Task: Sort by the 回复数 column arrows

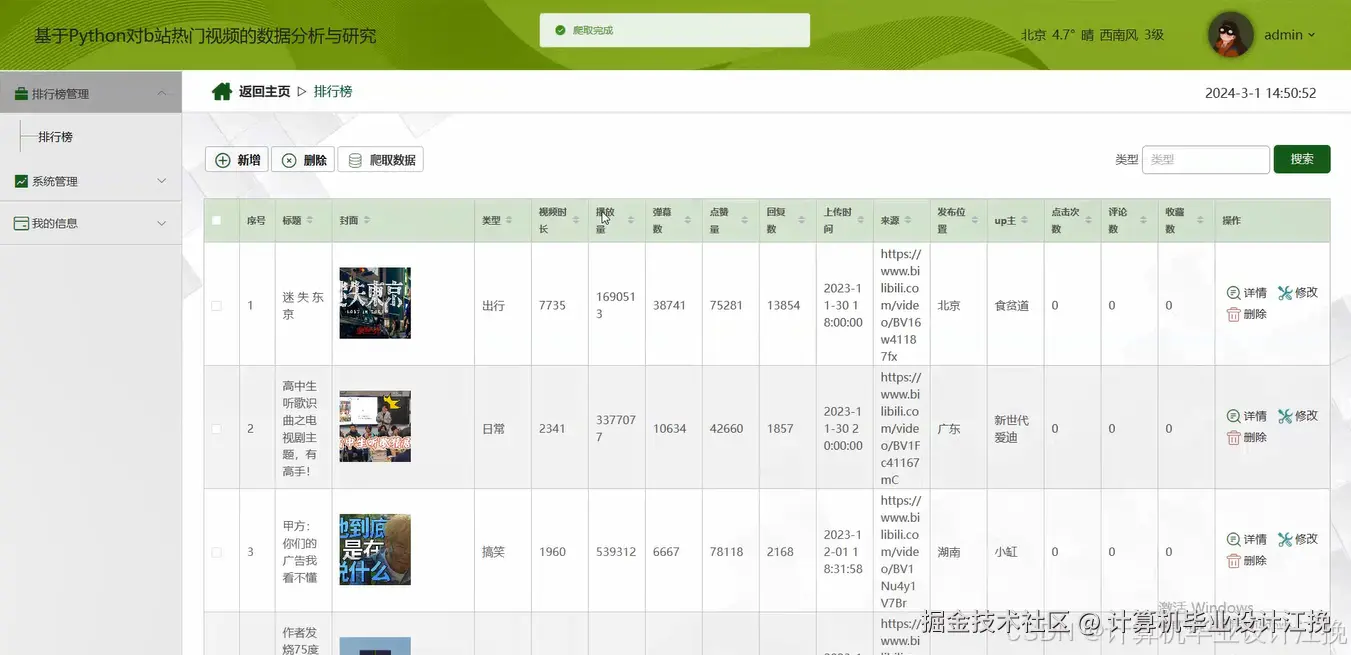Action: click(804, 220)
